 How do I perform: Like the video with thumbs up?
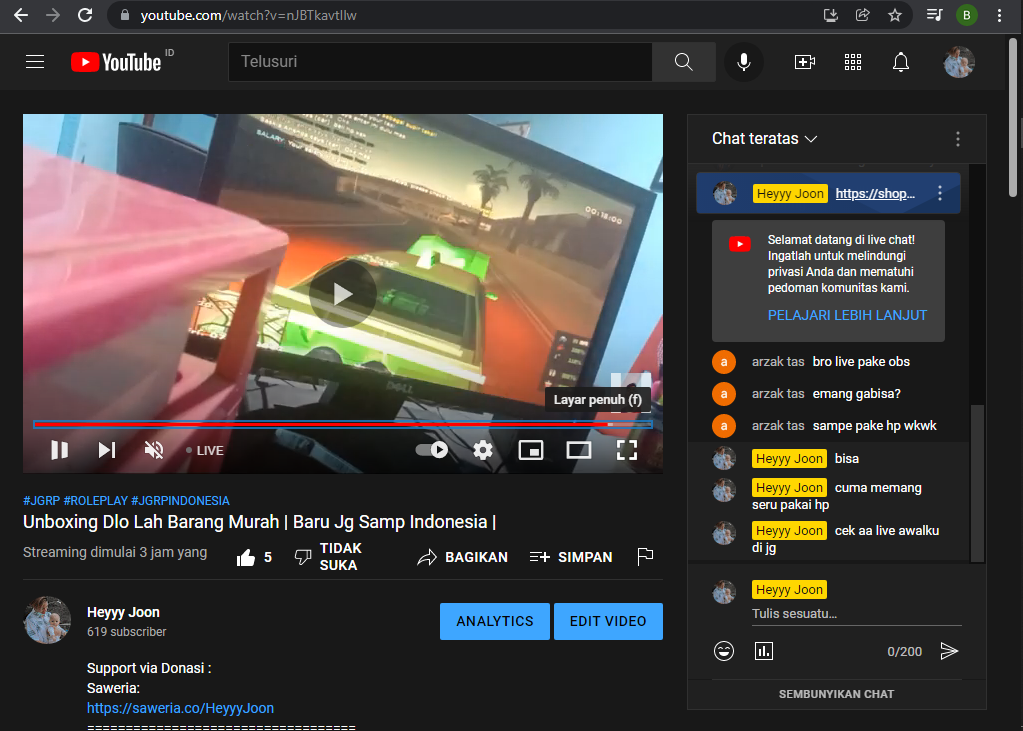[x=254, y=557]
